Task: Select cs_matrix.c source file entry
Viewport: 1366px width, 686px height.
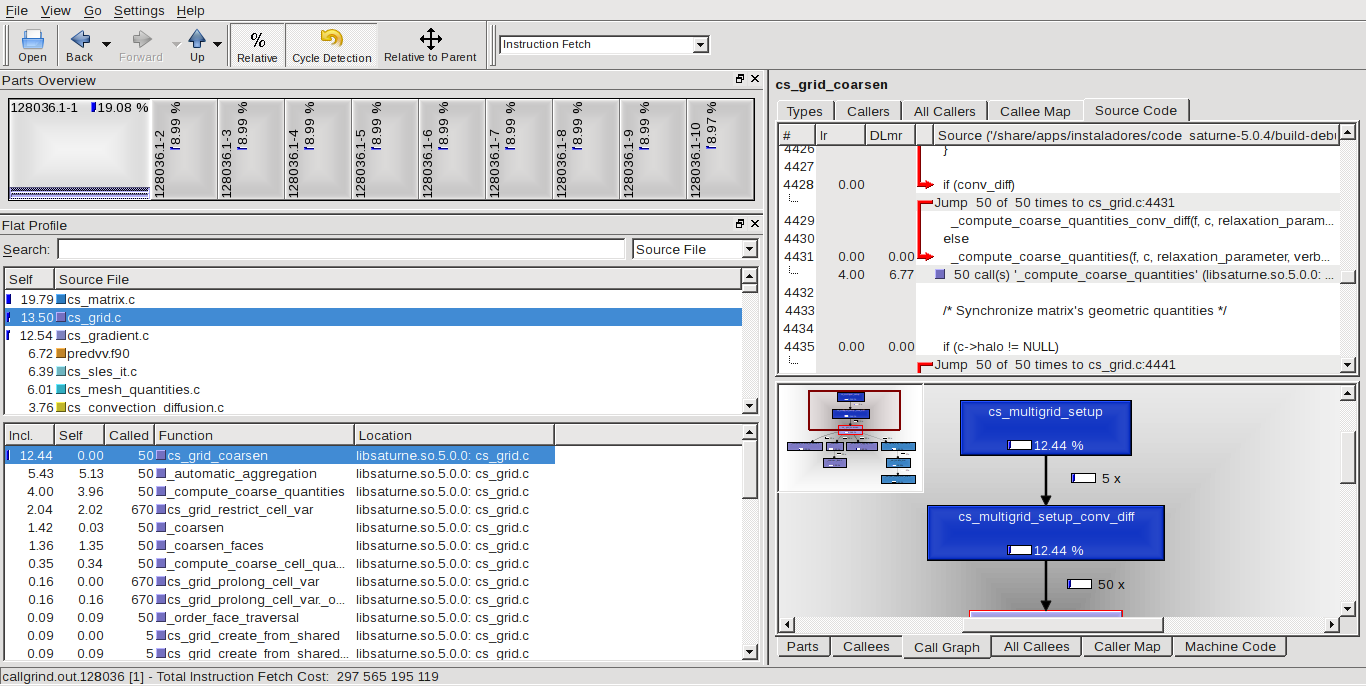Action: [x=100, y=299]
